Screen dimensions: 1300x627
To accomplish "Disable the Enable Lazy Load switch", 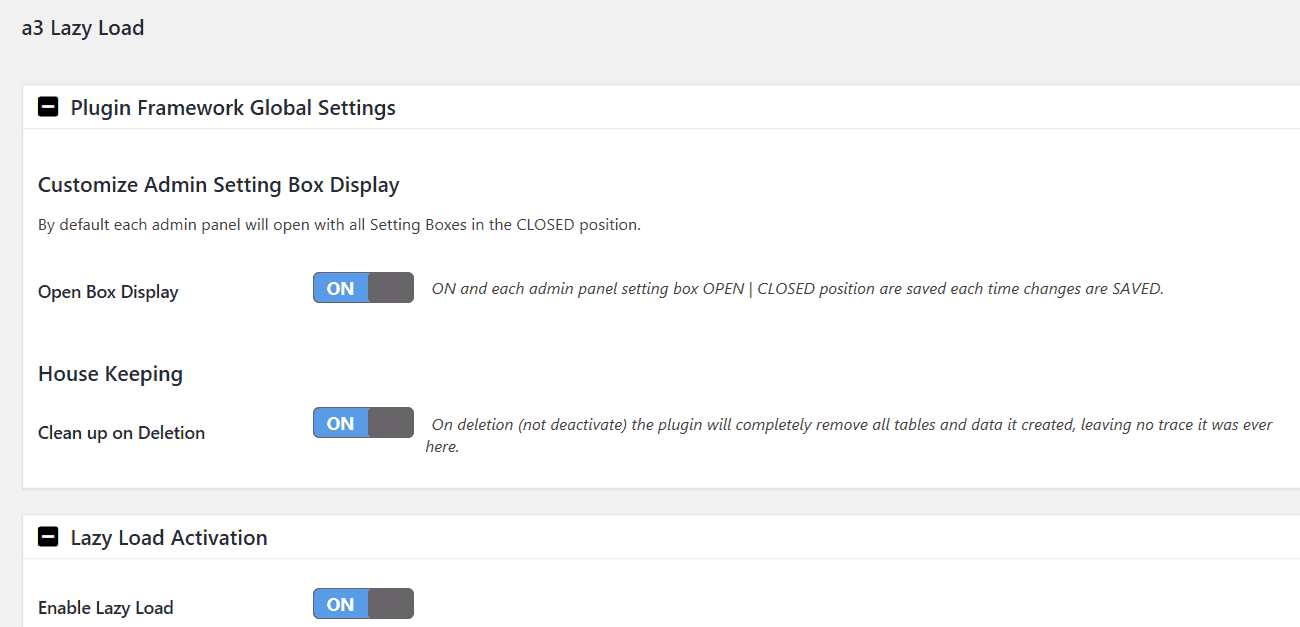I will [x=363, y=604].
